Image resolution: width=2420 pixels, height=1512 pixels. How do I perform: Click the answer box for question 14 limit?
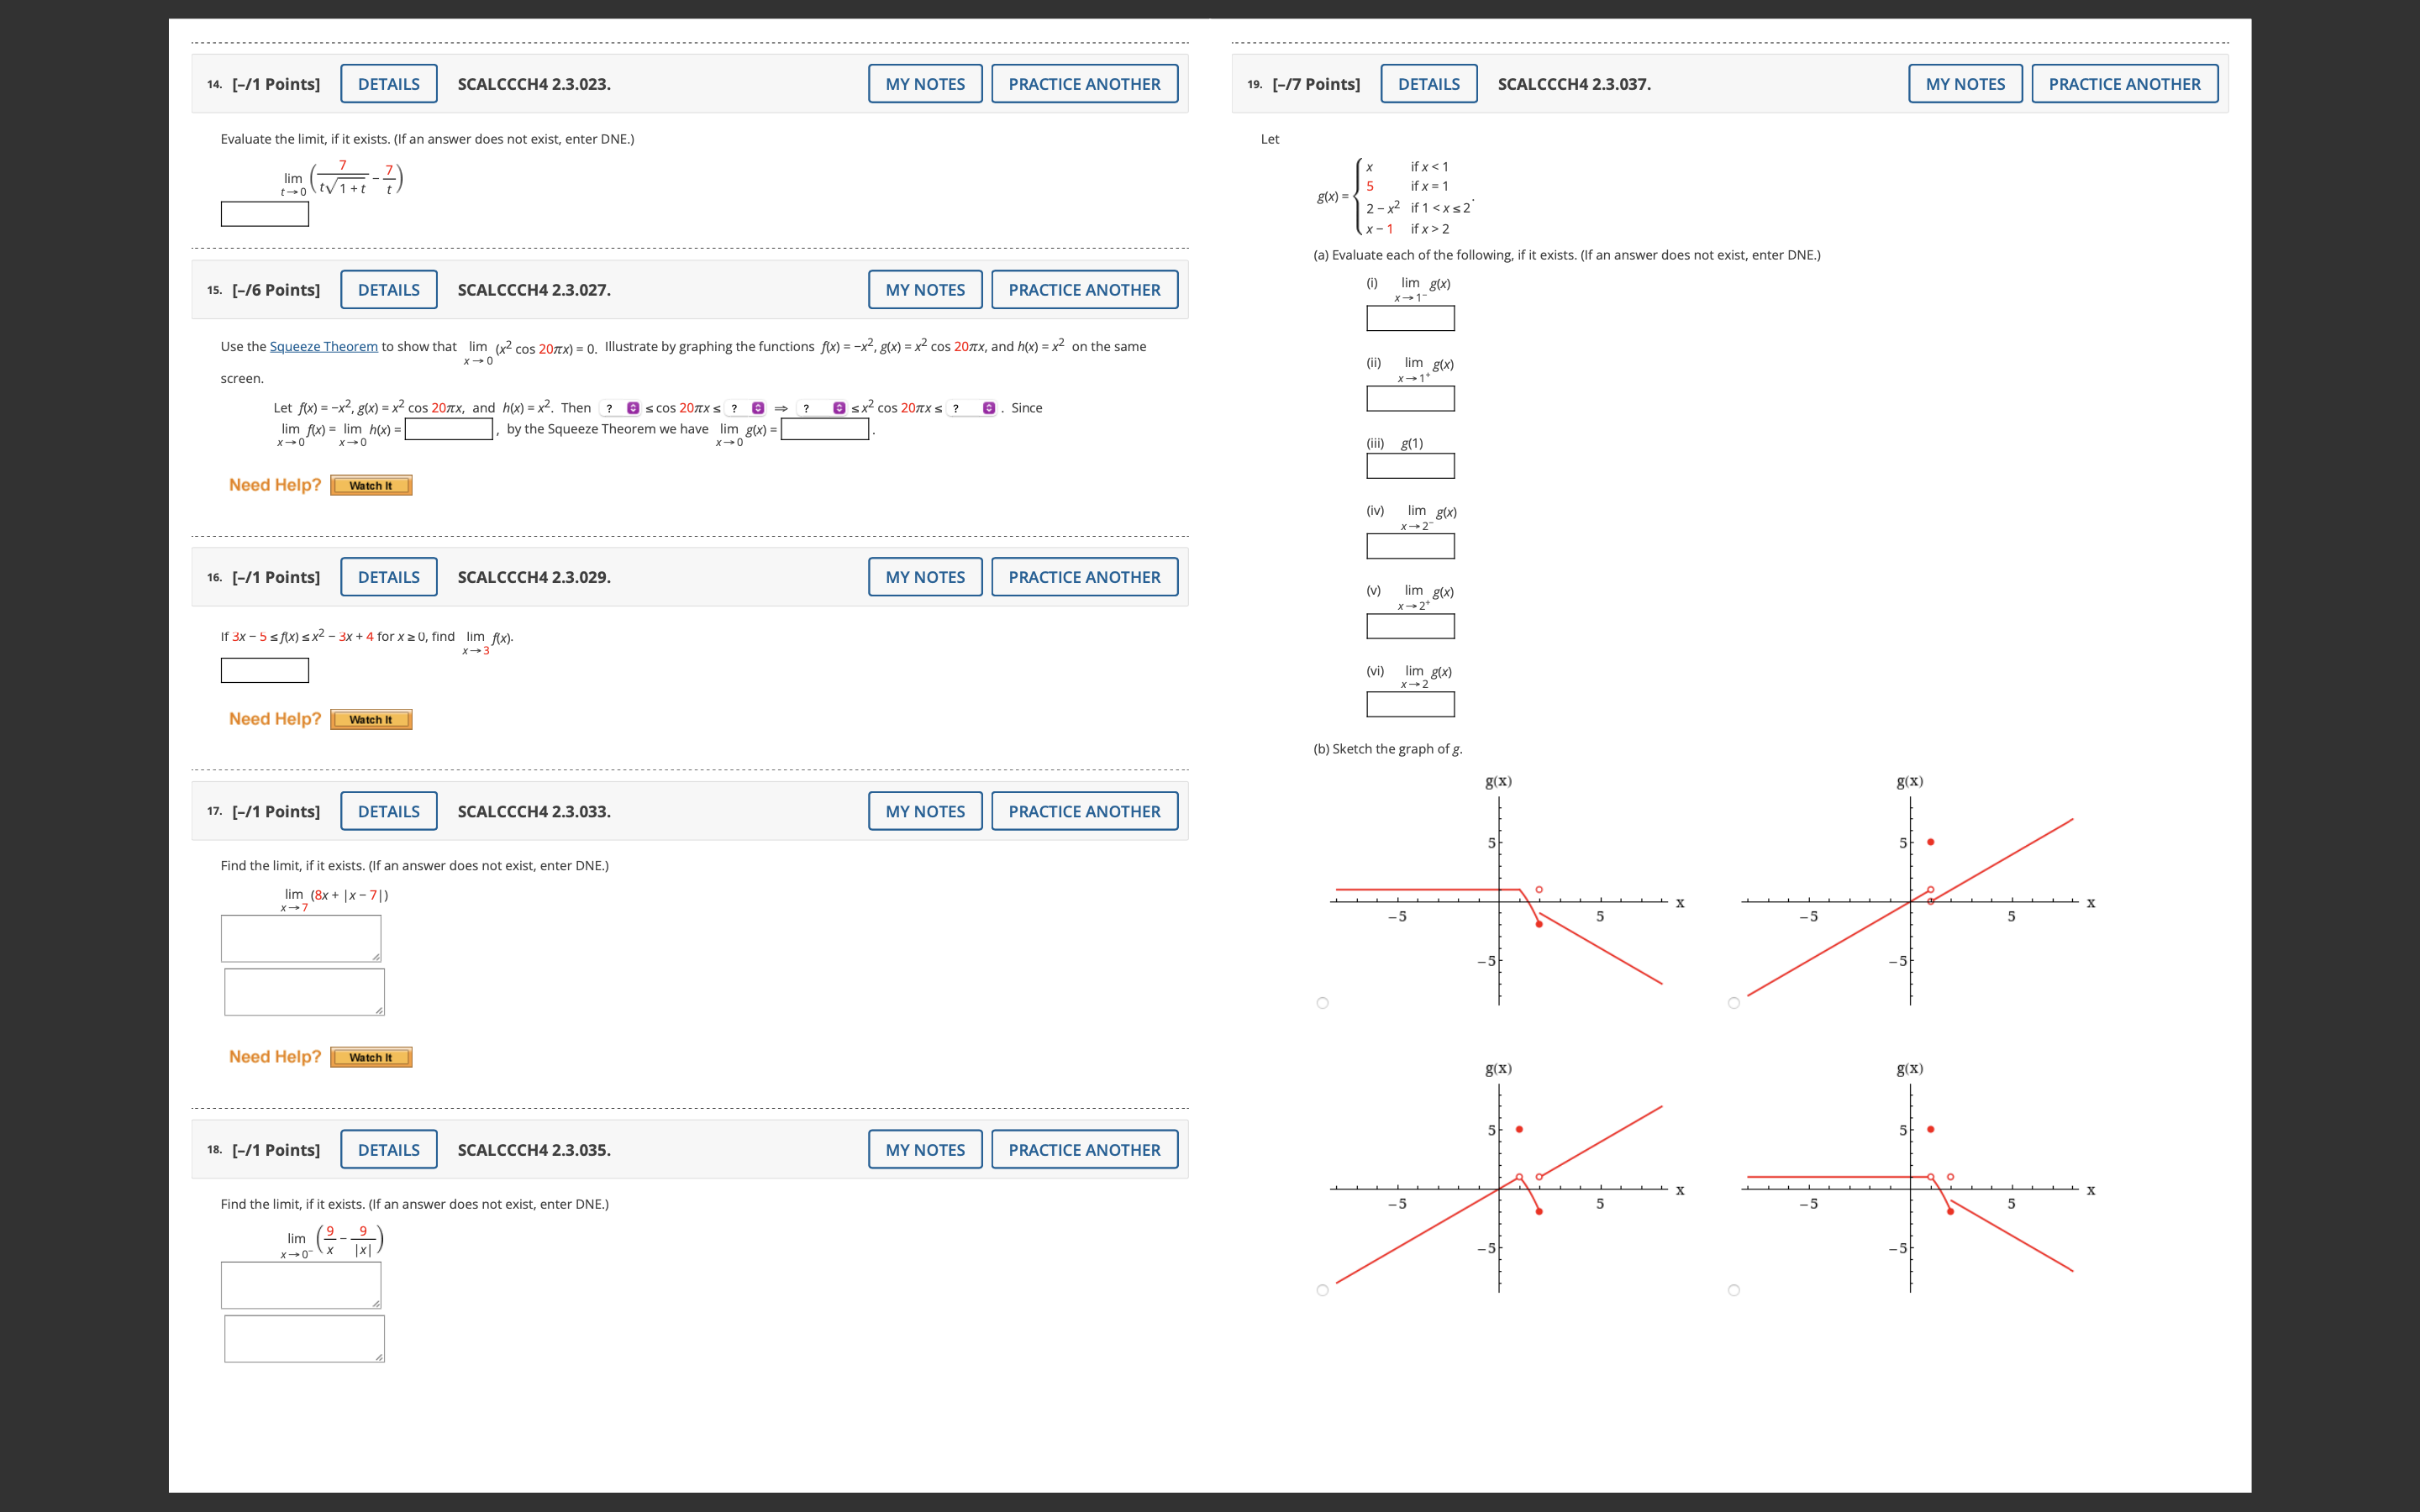coord(263,212)
